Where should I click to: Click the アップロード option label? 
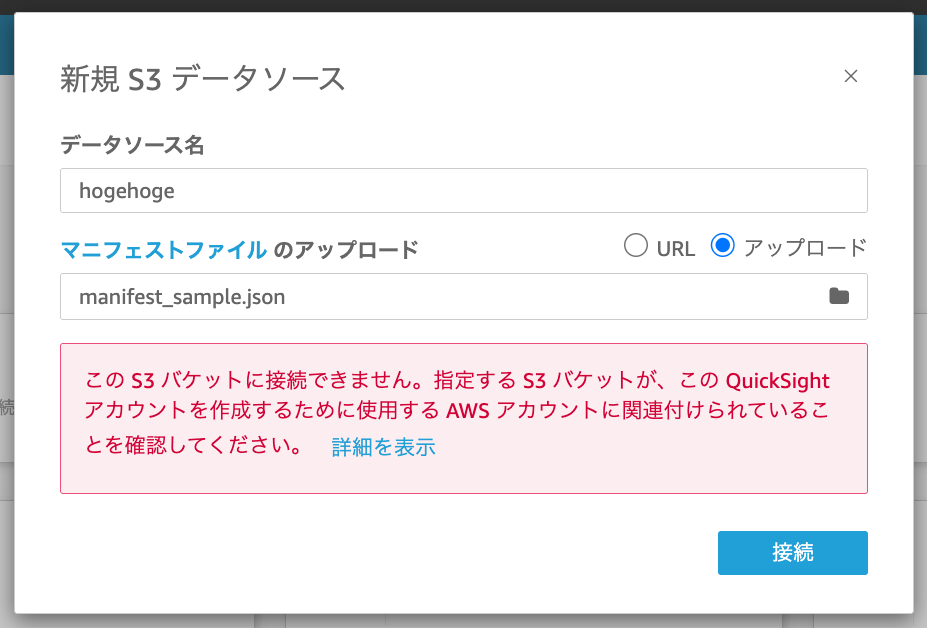[x=805, y=248]
